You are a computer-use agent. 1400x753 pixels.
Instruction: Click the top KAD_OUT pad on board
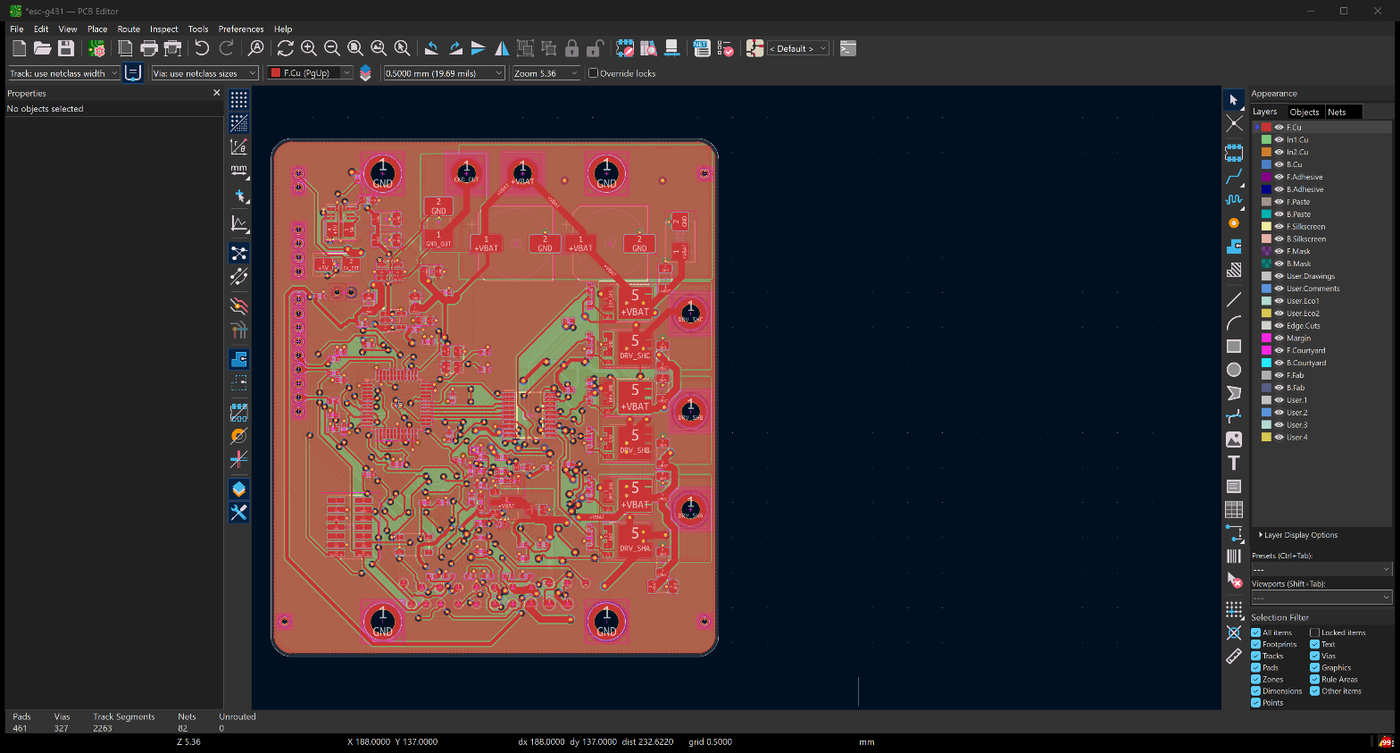tap(466, 172)
